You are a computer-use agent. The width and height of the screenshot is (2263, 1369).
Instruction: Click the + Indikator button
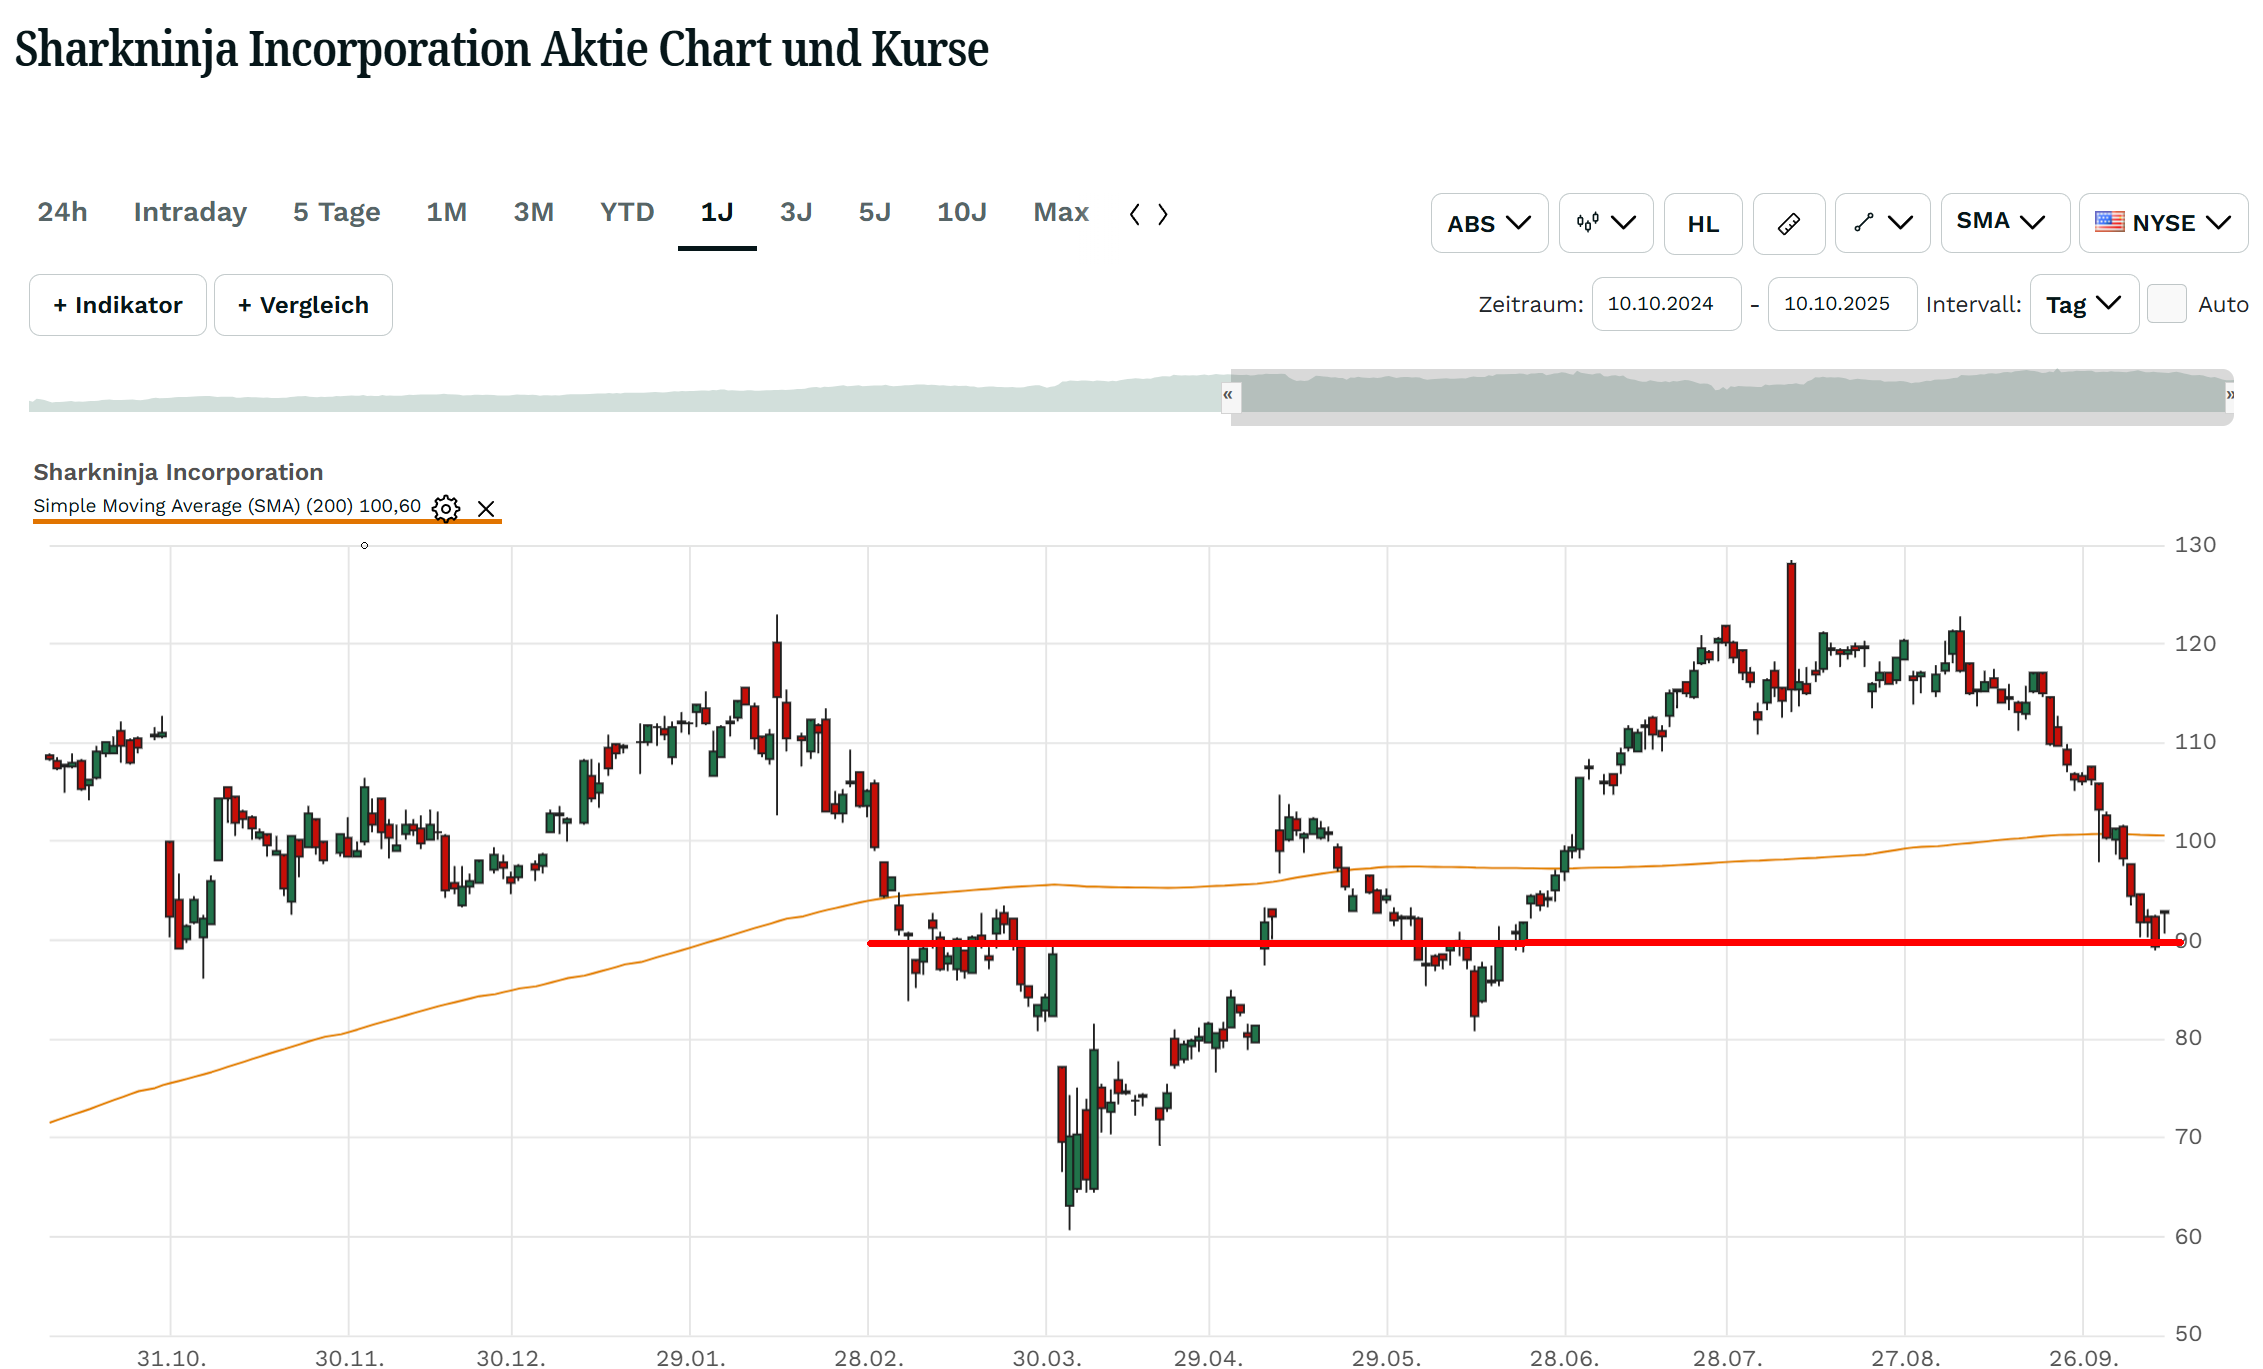(118, 305)
